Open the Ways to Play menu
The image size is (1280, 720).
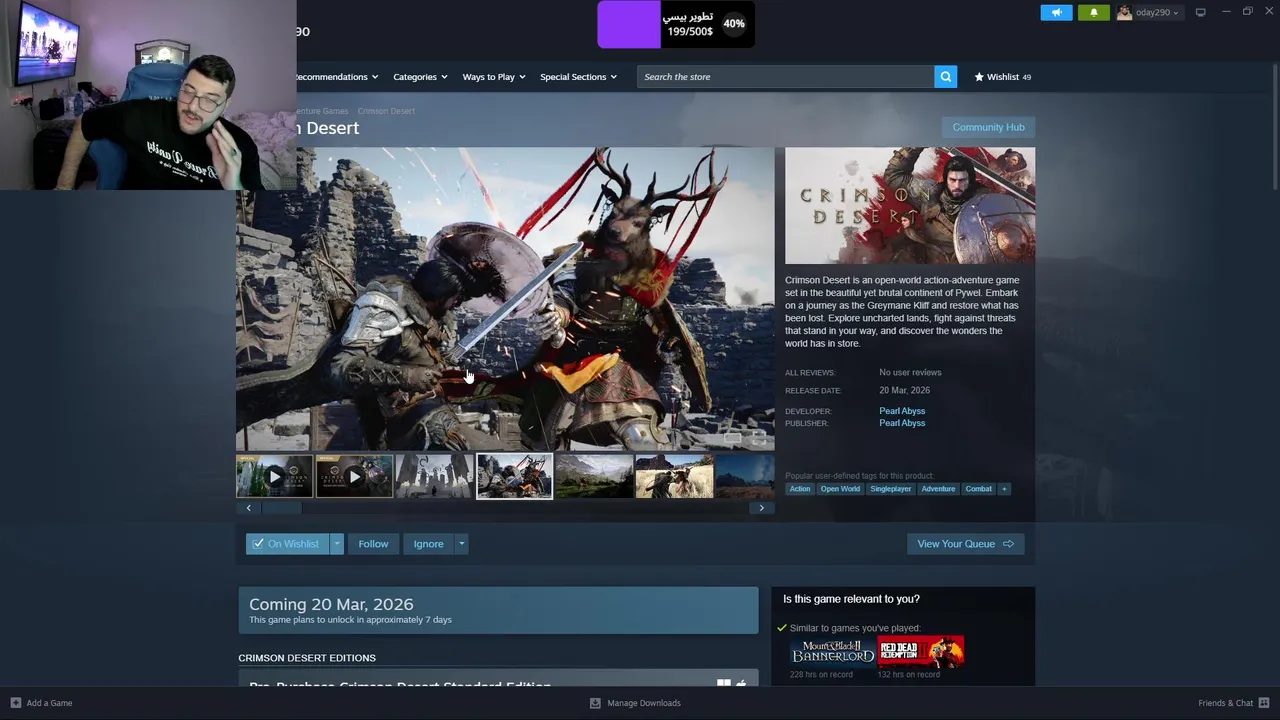(x=494, y=77)
